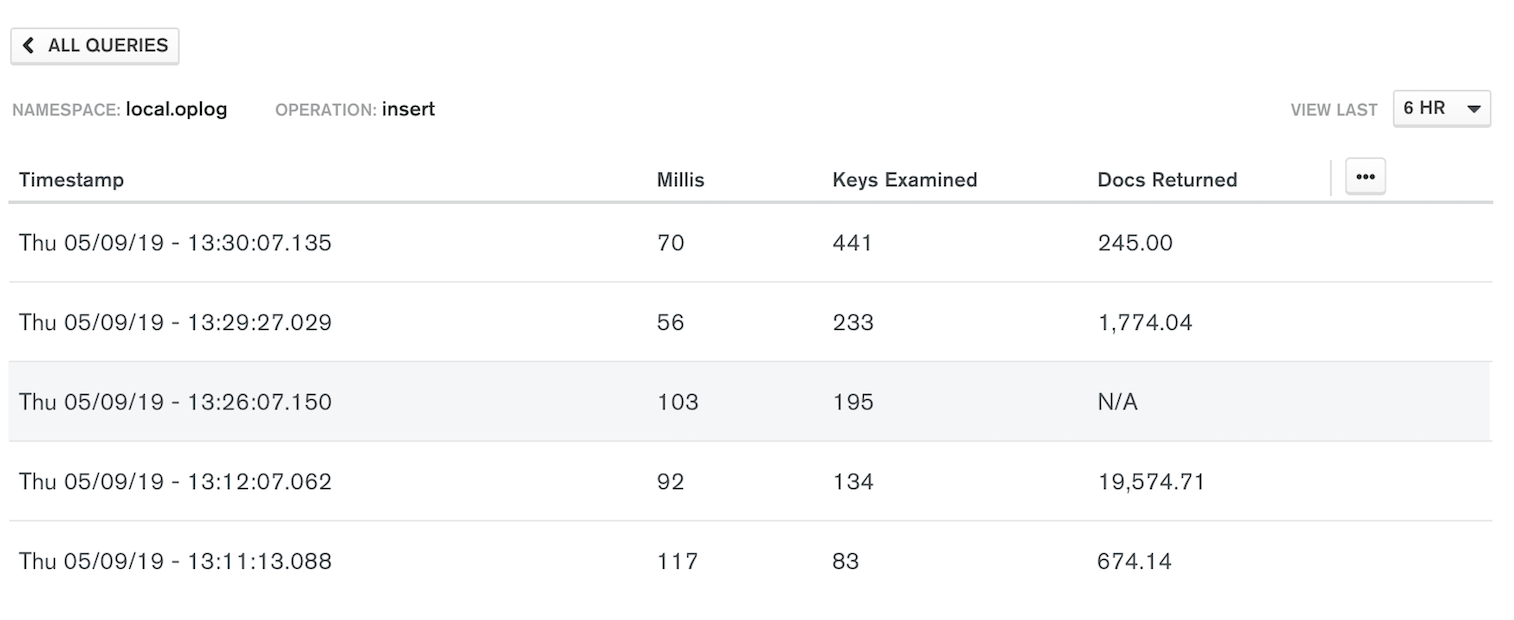The width and height of the screenshot is (1514, 620).
Task: Sort by the Timestamp column header
Action: click(x=71, y=180)
